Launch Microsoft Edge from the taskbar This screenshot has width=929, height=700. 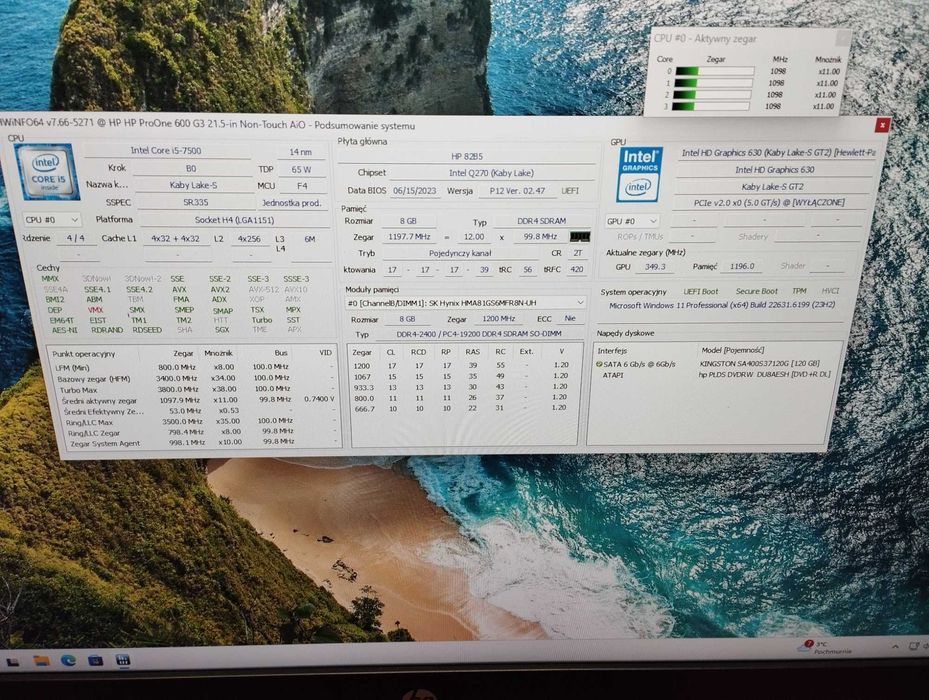click(x=69, y=660)
